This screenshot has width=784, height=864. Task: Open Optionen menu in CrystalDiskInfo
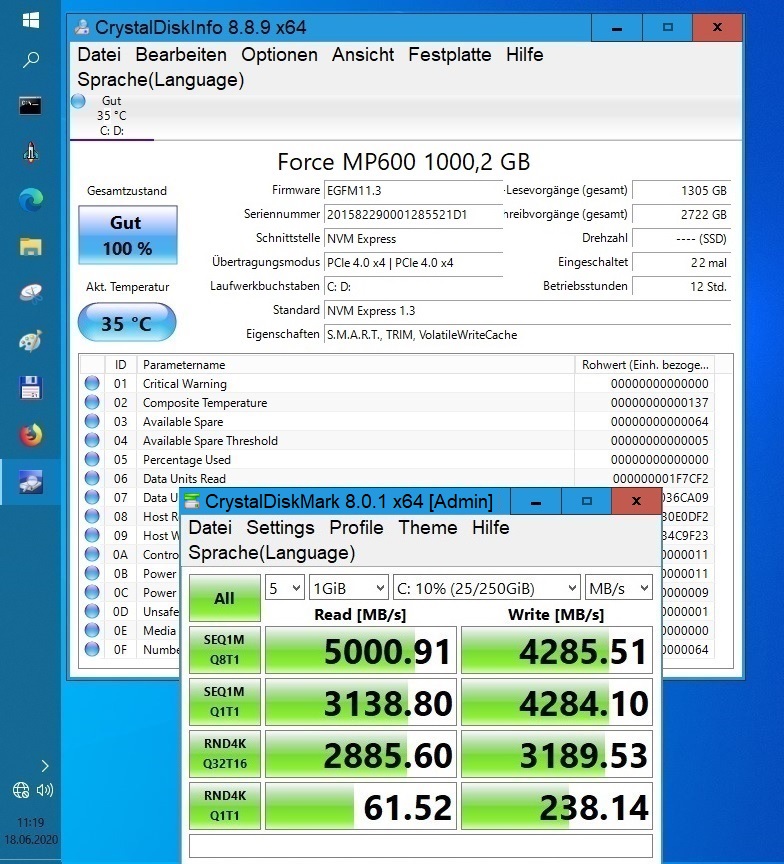click(x=279, y=55)
